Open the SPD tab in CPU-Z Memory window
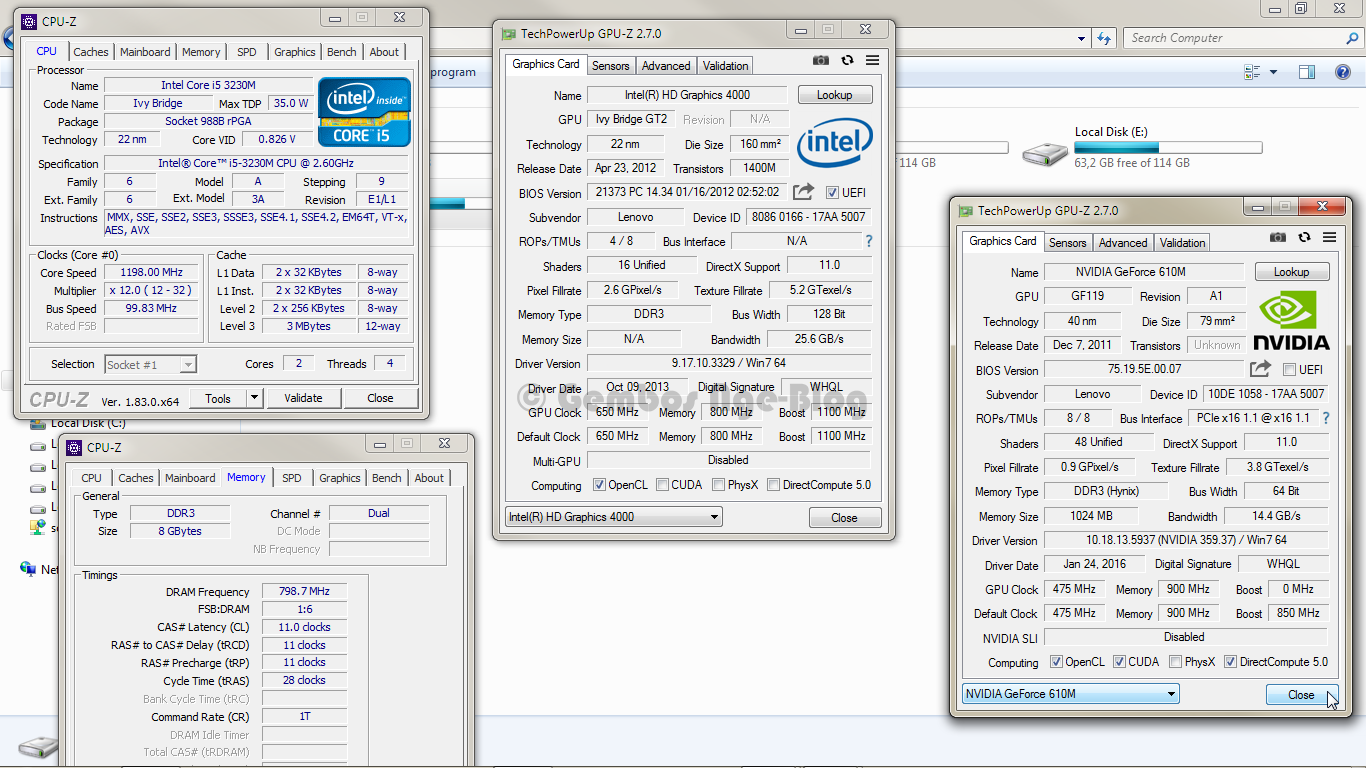This screenshot has height=768, width=1366. point(291,478)
